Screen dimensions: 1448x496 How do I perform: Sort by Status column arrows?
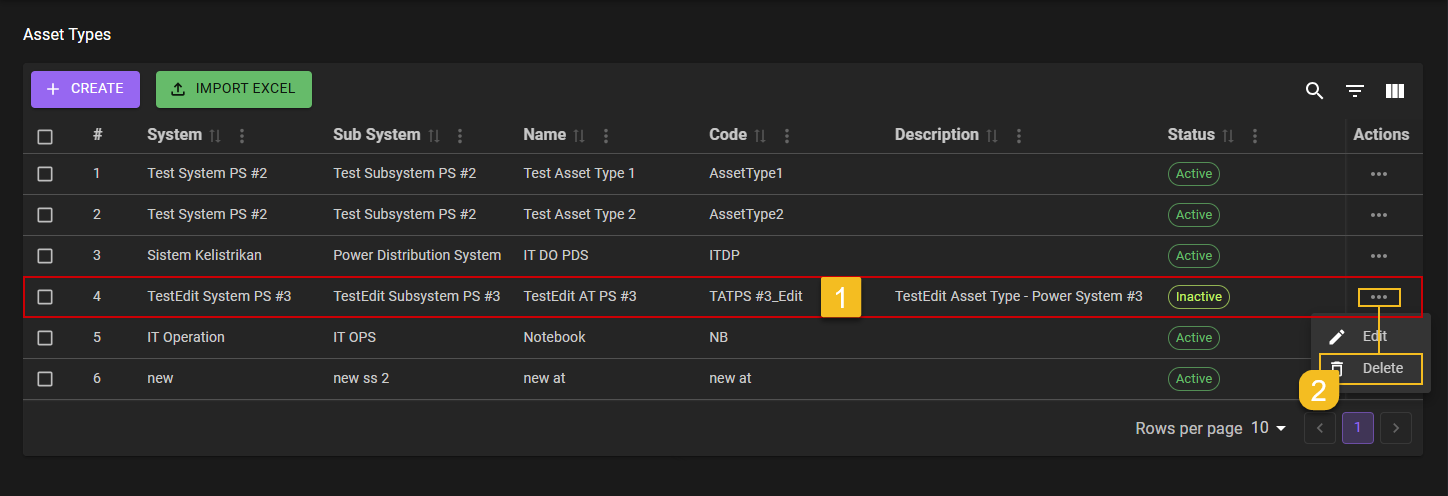click(x=1228, y=135)
